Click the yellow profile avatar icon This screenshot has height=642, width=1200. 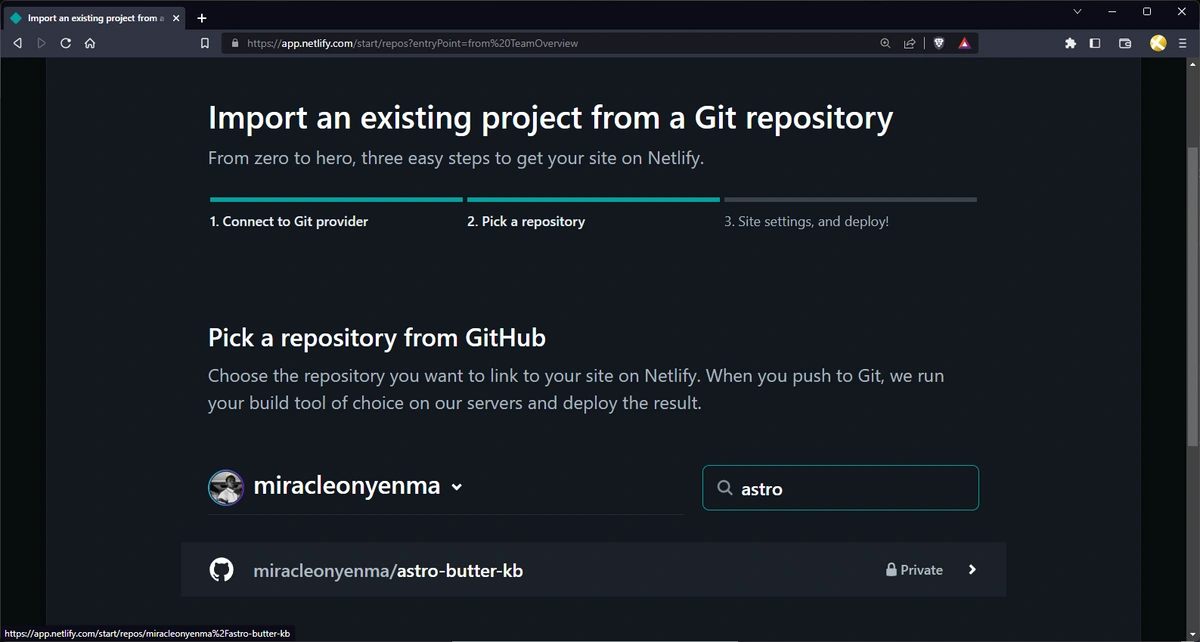1158,43
